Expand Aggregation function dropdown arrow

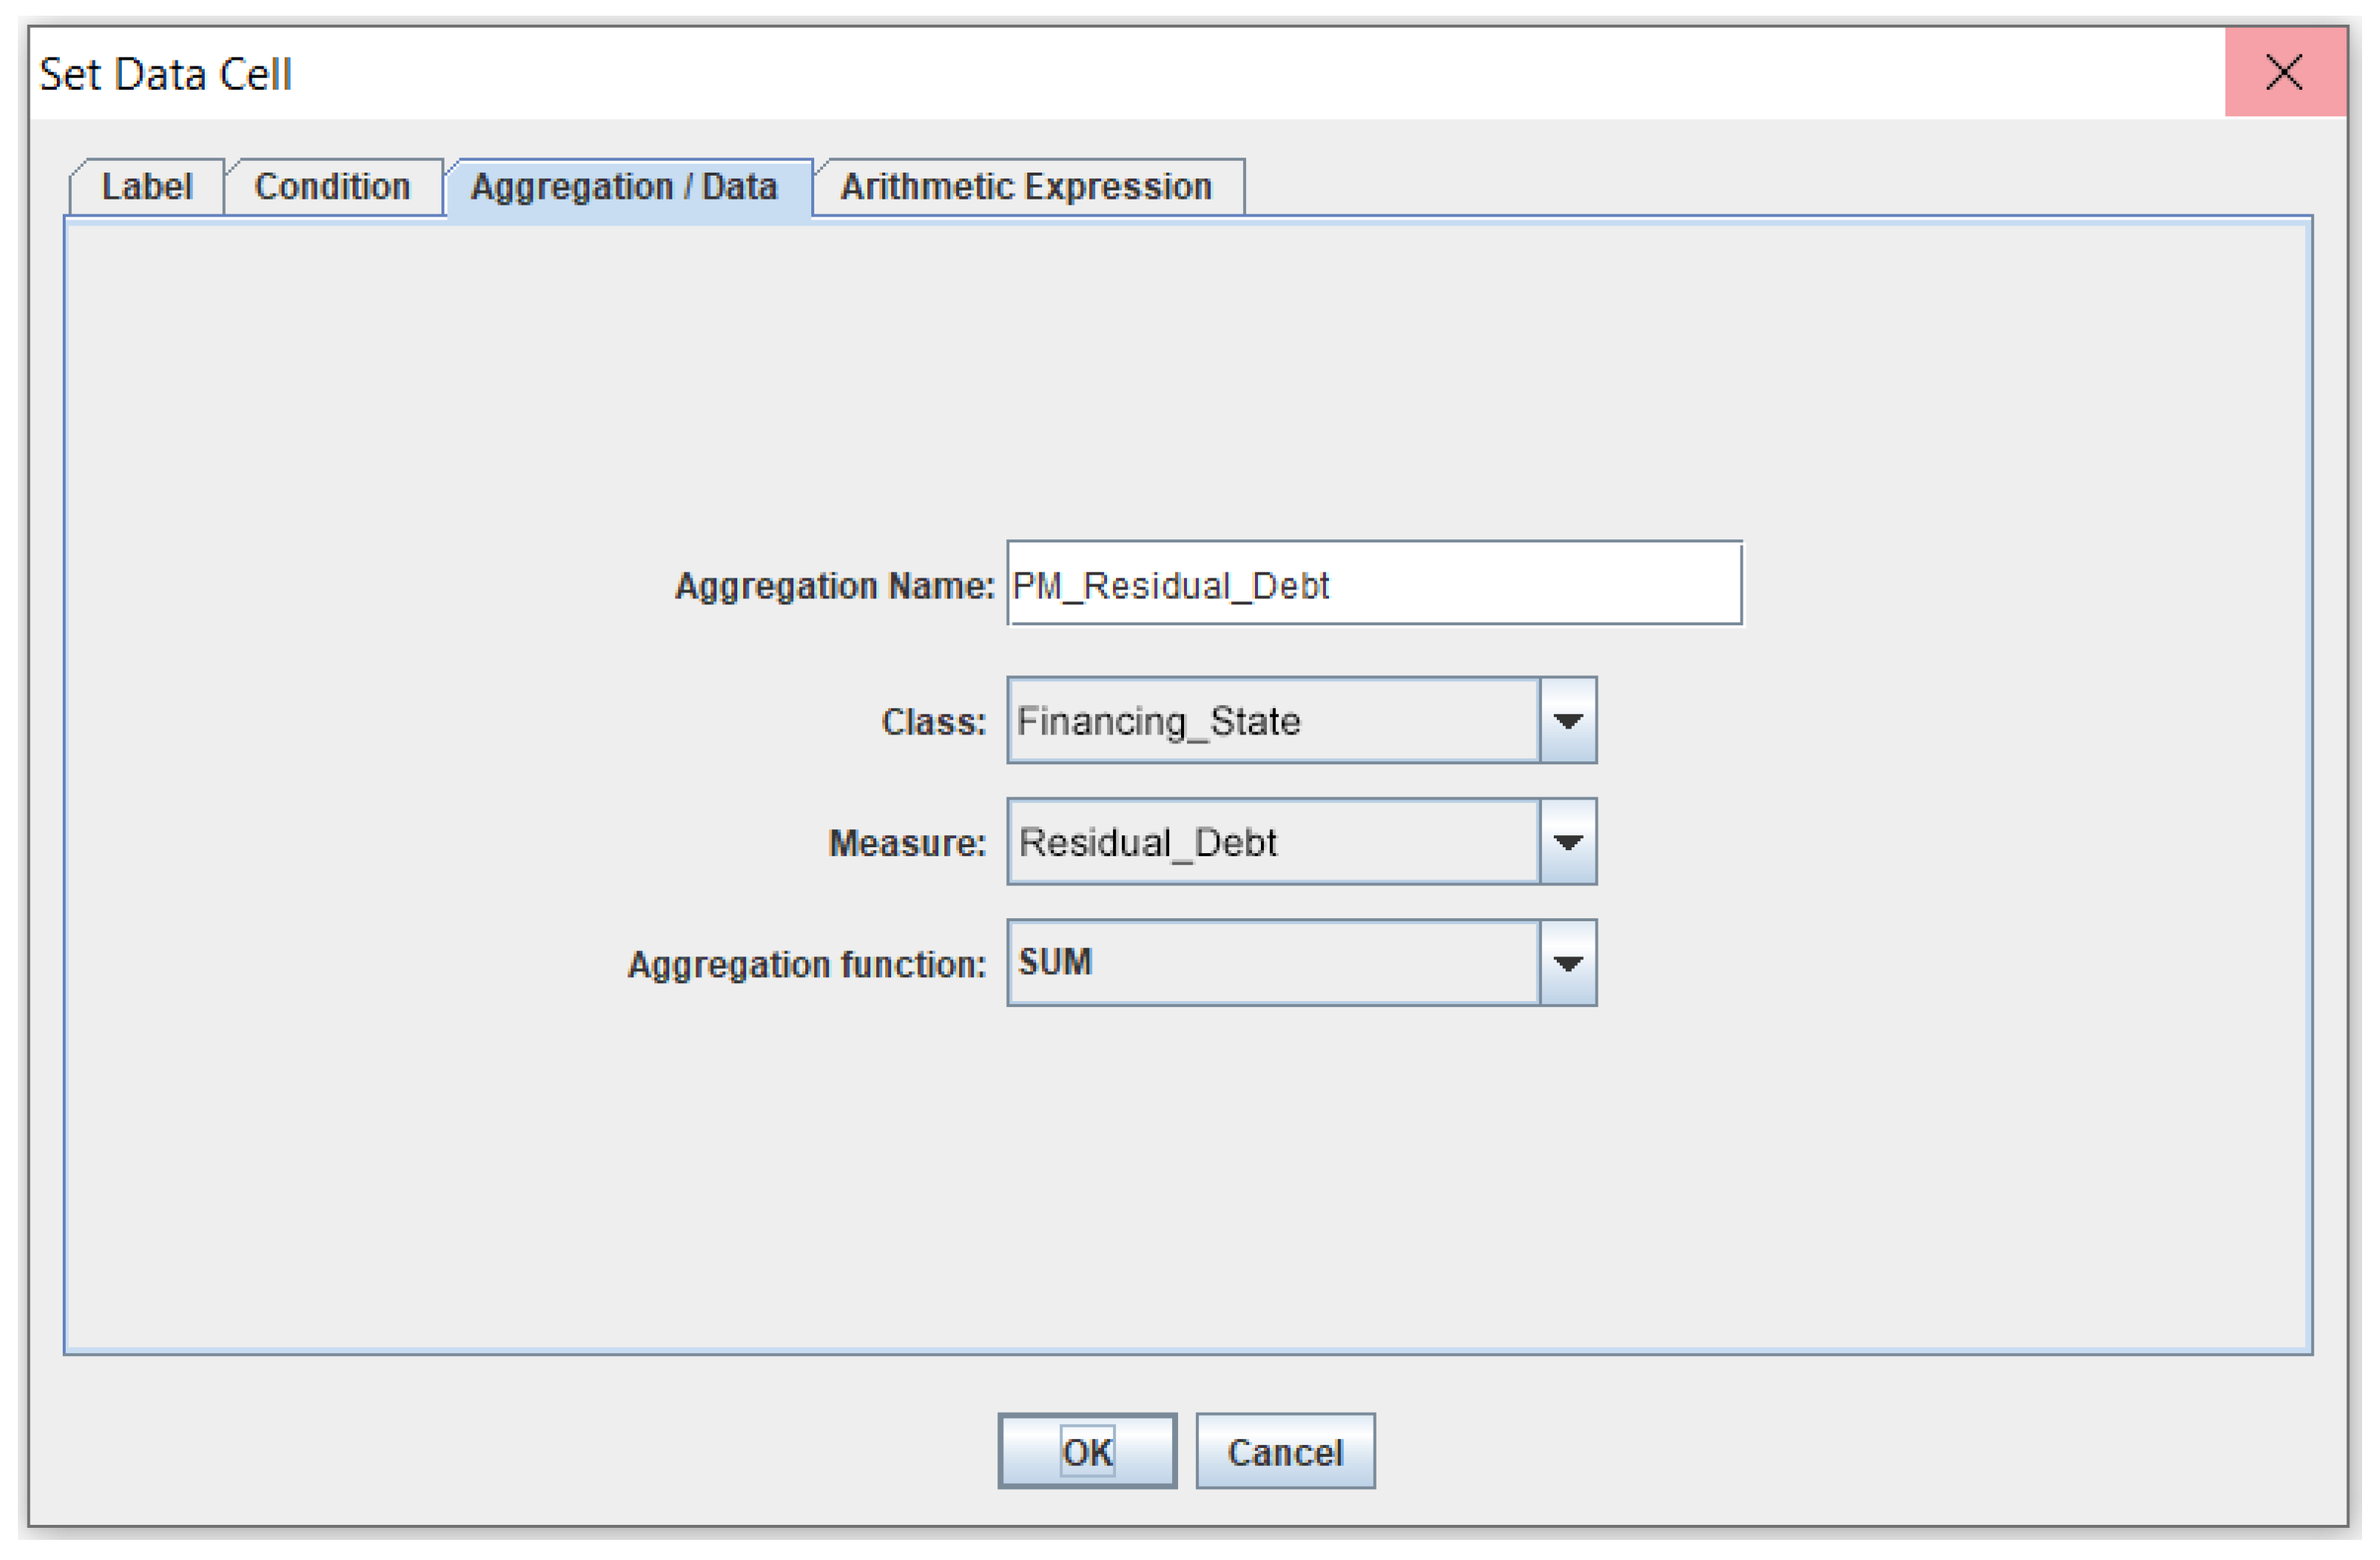click(1568, 964)
